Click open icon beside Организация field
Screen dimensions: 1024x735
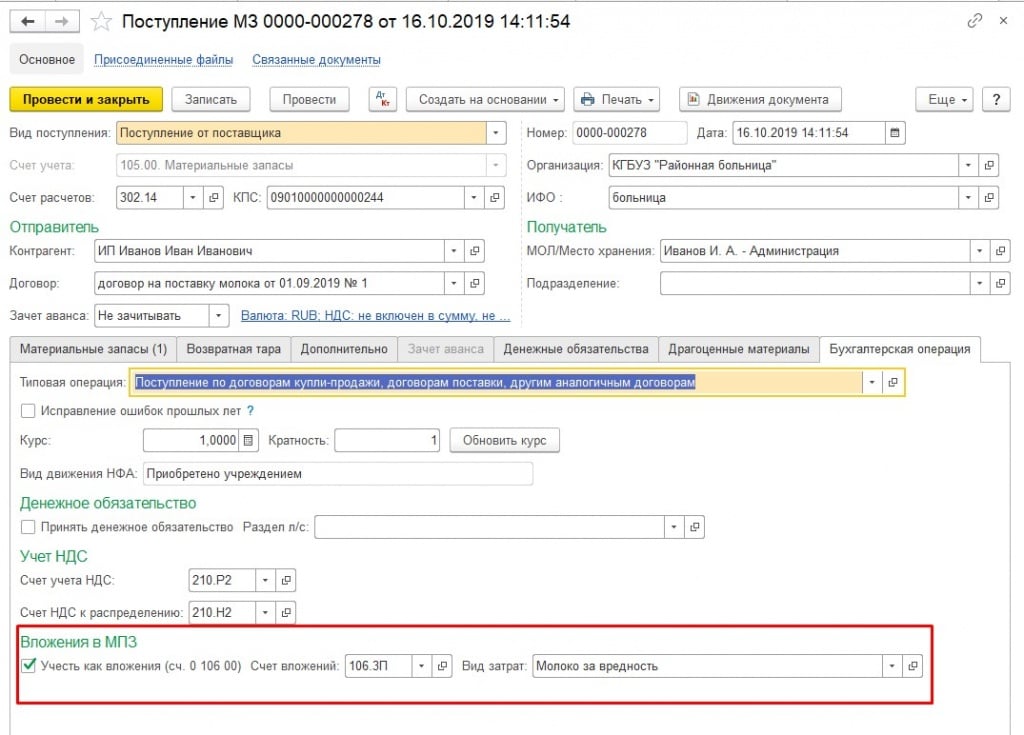(988, 165)
